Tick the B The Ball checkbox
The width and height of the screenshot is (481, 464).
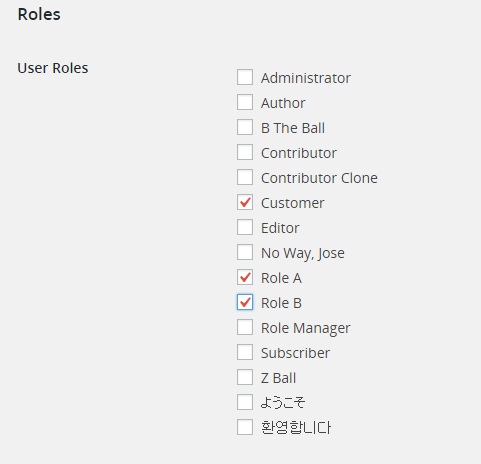245,127
